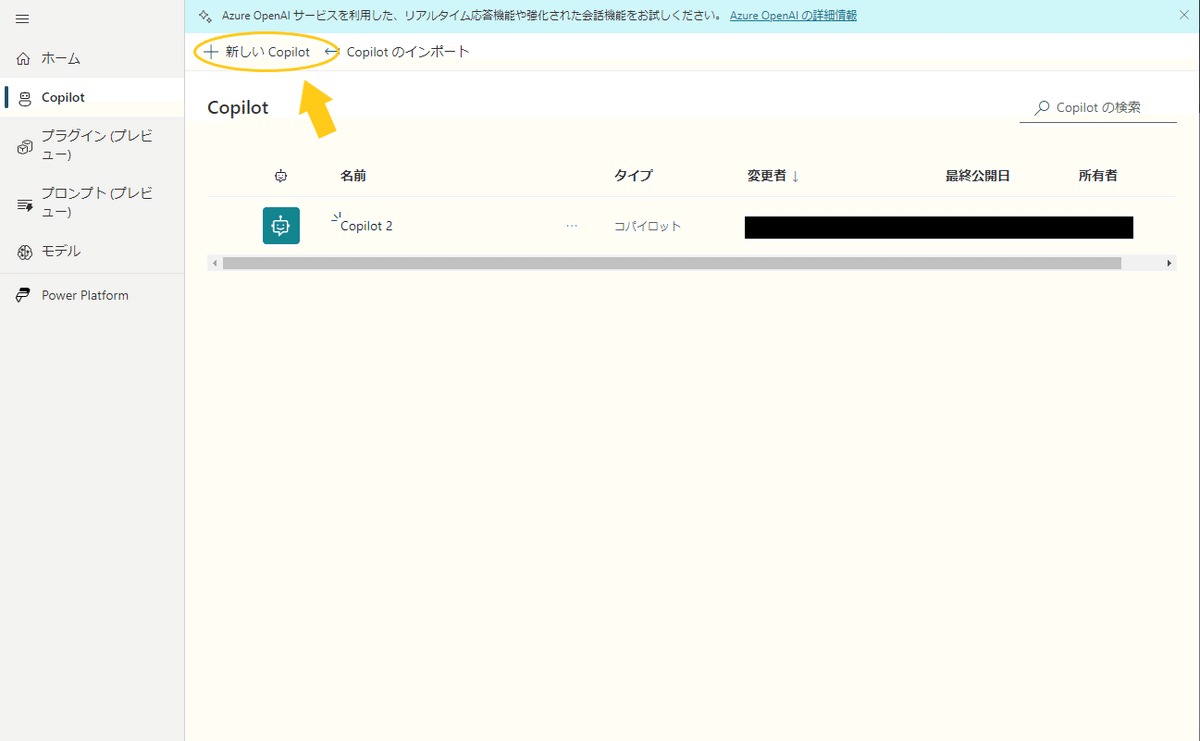Click the teal Copilot 2 bot icon
Screen dimensions: 1200x741
(281, 226)
